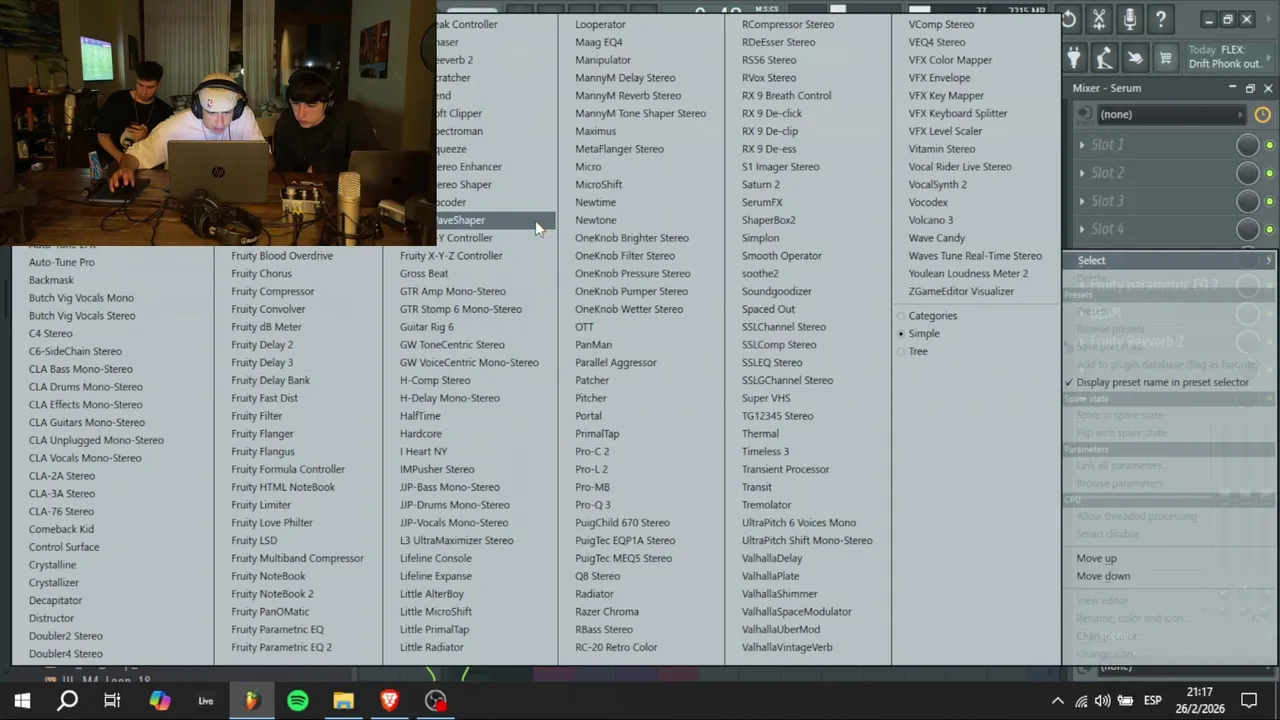This screenshot has height=720, width=1280.
Task: Open the shopping cart store icon
Action: (x=1166, y=58)
